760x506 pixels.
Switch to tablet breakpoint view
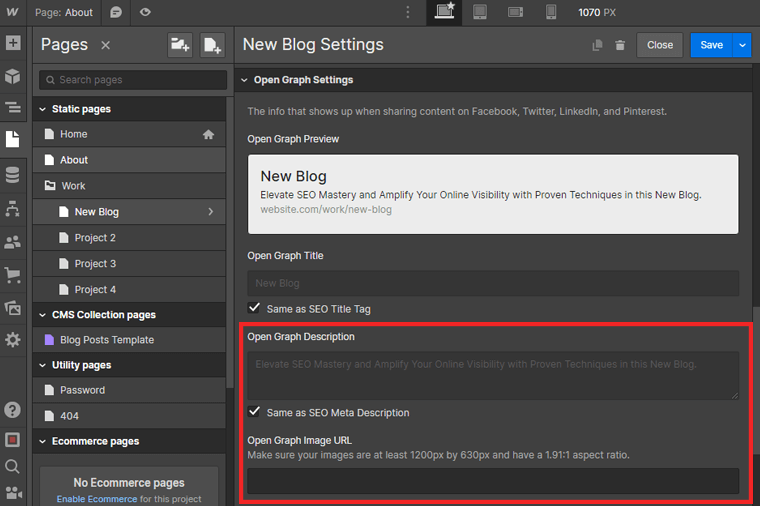(x=480, y=12)
